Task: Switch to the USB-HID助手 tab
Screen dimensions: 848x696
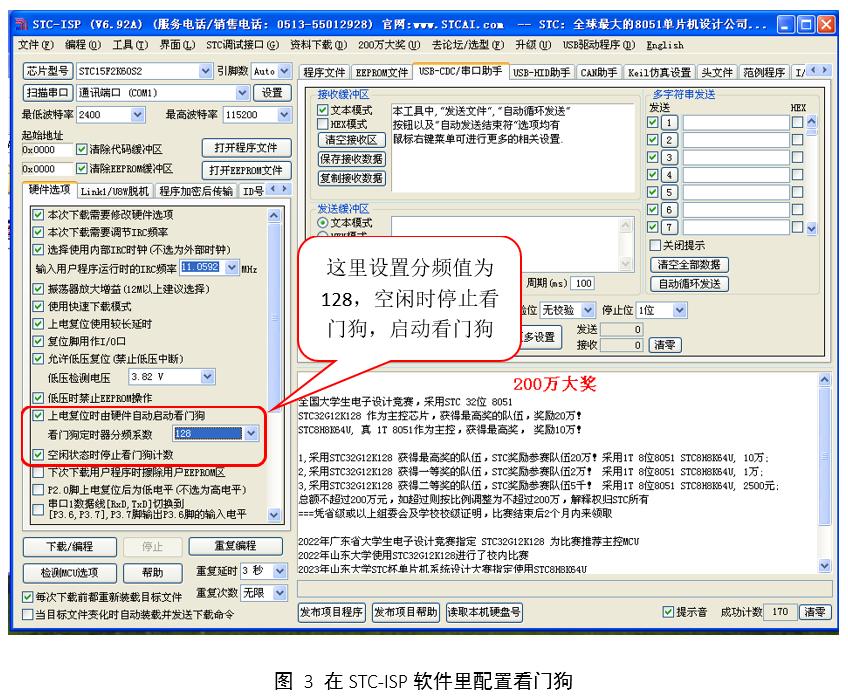Action: [x=541, y=72]
